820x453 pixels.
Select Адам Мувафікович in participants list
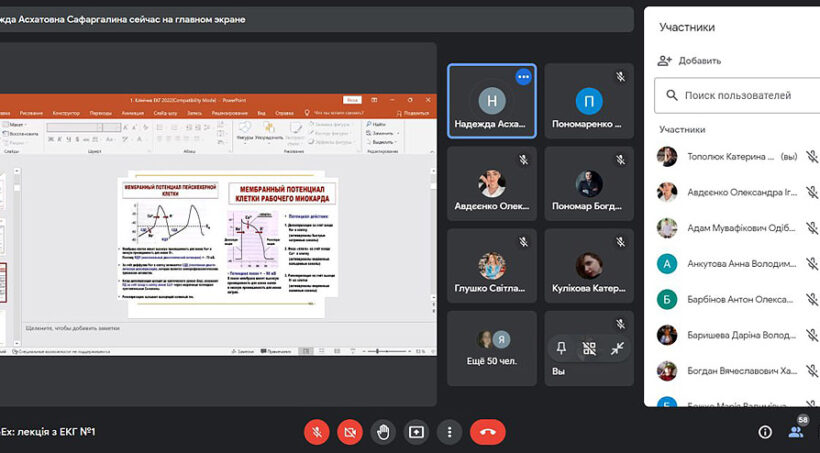coord(737,228)
